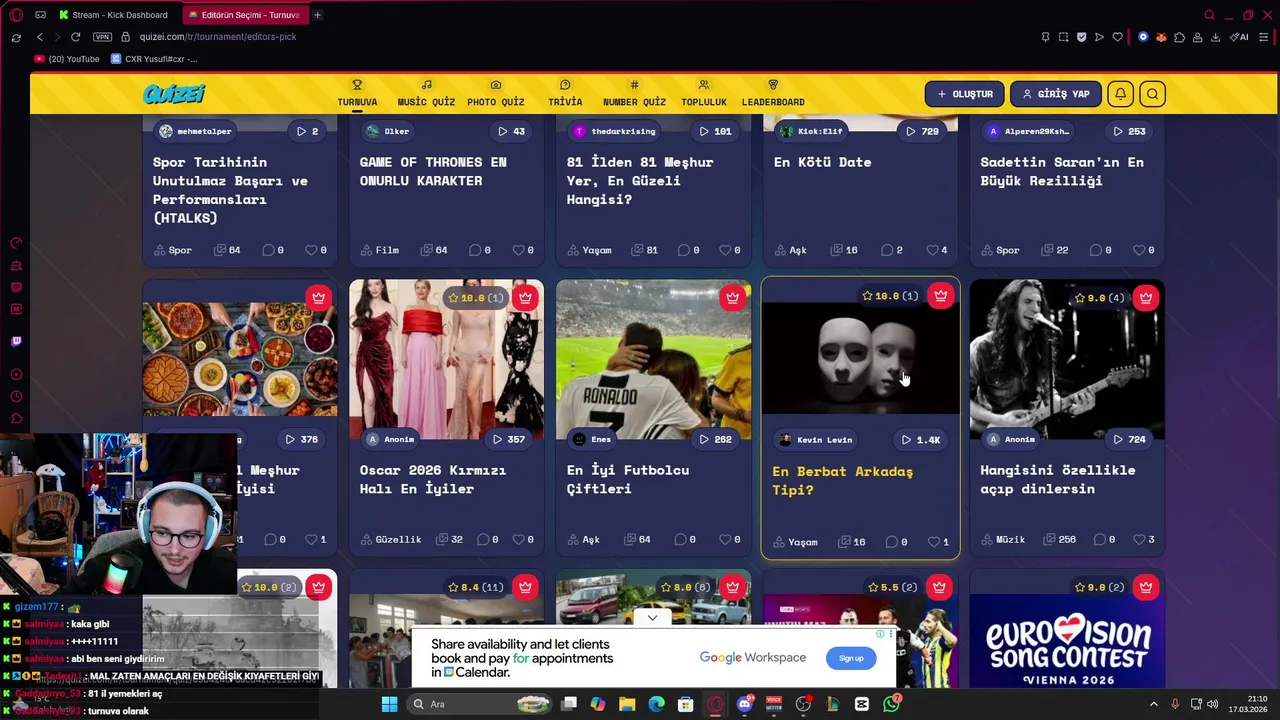The width and height of the screenshot is (1280, 720).
Task: Click the Oluştur button
Action: coord(964,94)
